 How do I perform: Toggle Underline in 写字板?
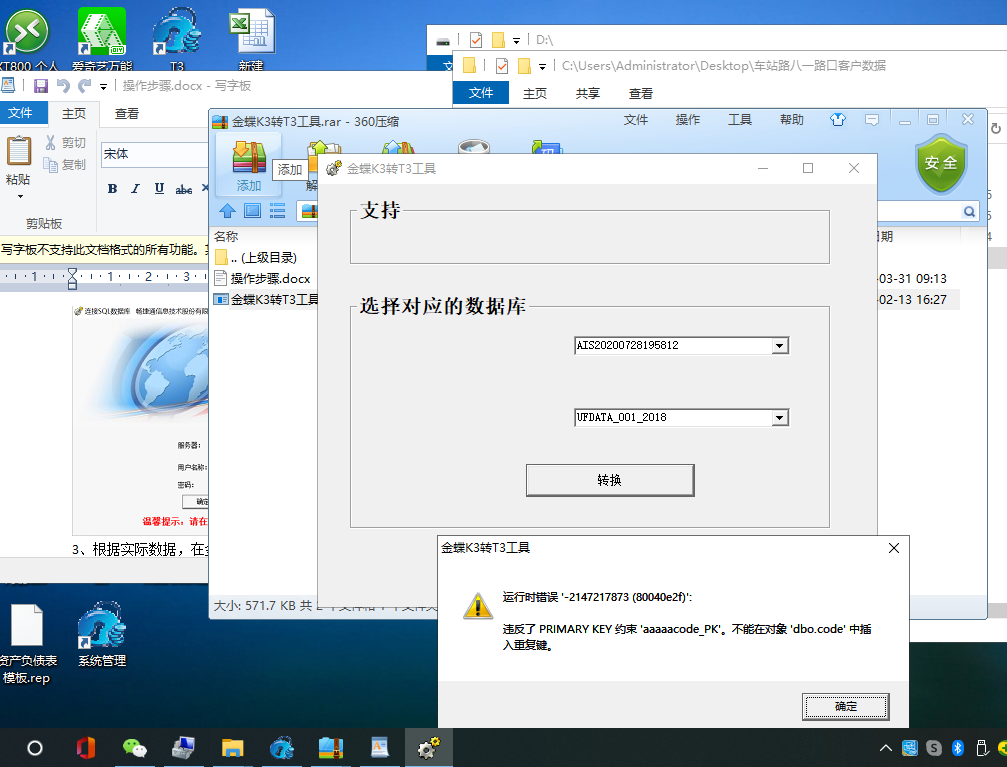[159, 188]
